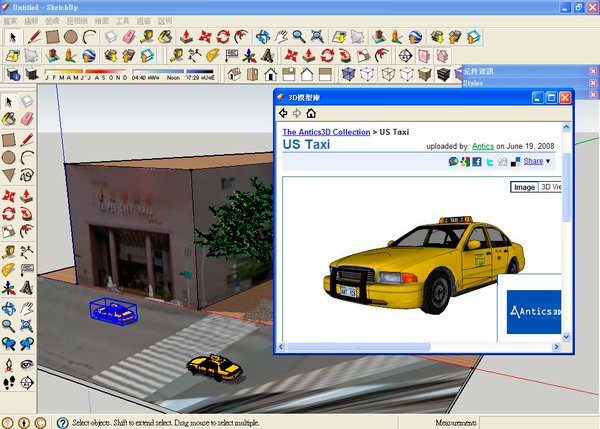Image resolution: width=600 pixels, height=429 pixels.
Task: Click scroll-down arrow in 3D Warehouse window
Action: tap(566, 337)
